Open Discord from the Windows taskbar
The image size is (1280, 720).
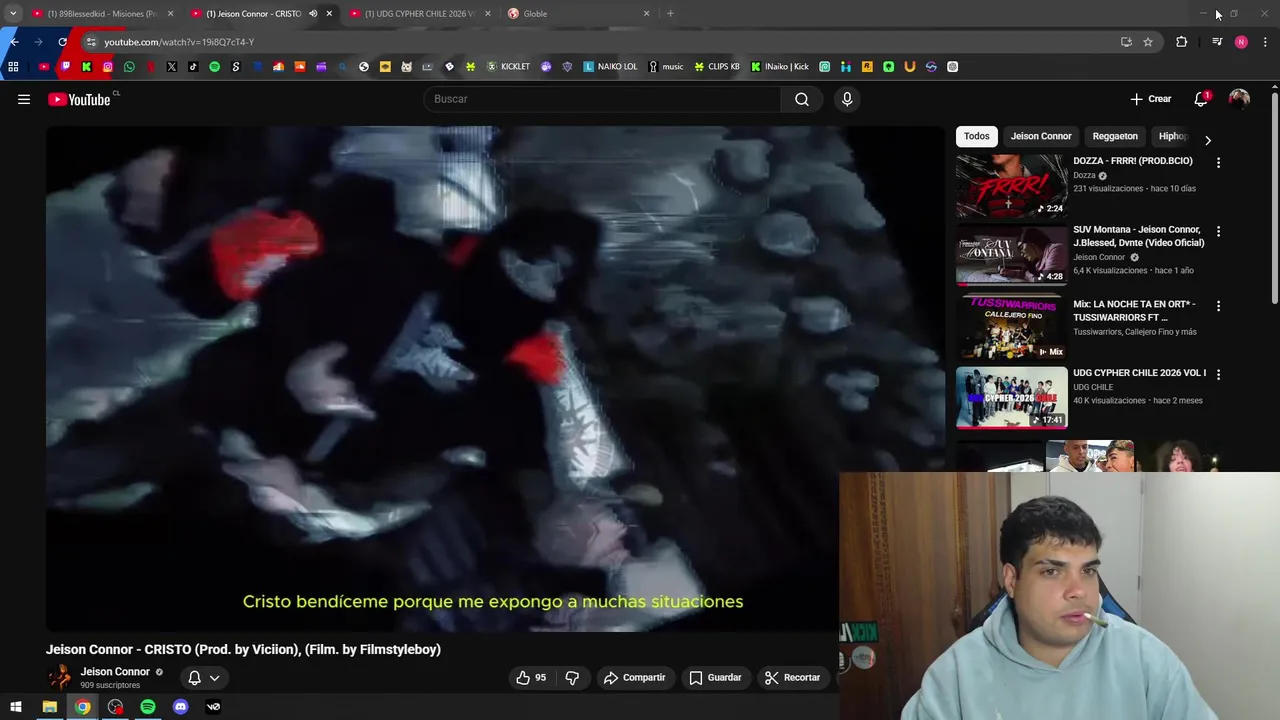click(x=180, y=707)
